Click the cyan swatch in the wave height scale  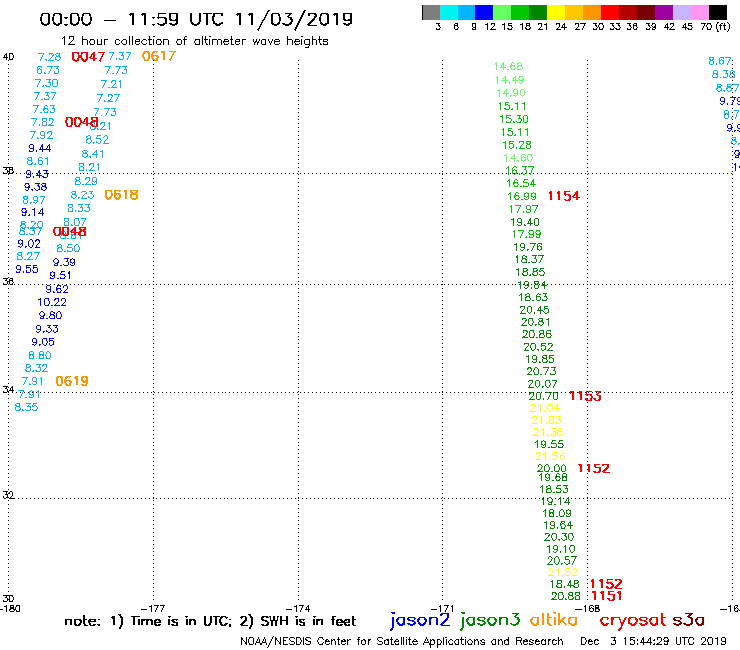coord(449,12)
